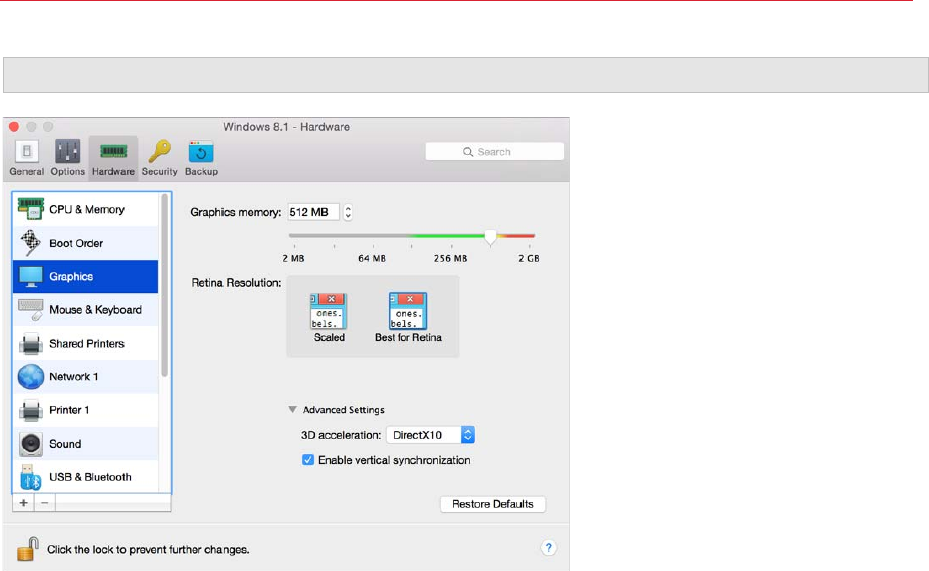Screen dimensions: 929x571
Task: Click the Printer 1 icon
Action: point(31,410)
